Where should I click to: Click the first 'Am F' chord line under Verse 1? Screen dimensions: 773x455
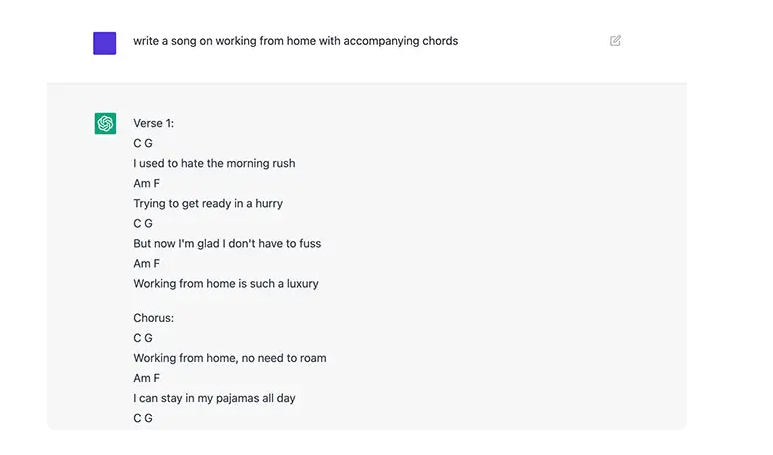point(146,183)
